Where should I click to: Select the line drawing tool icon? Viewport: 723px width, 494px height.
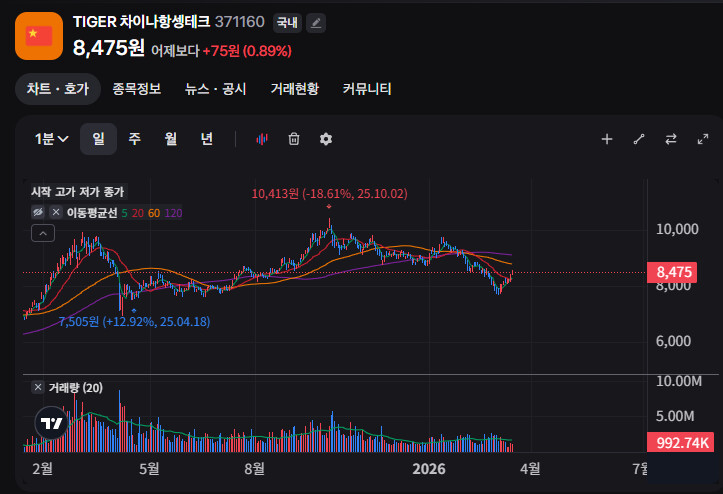click(639, 139)
